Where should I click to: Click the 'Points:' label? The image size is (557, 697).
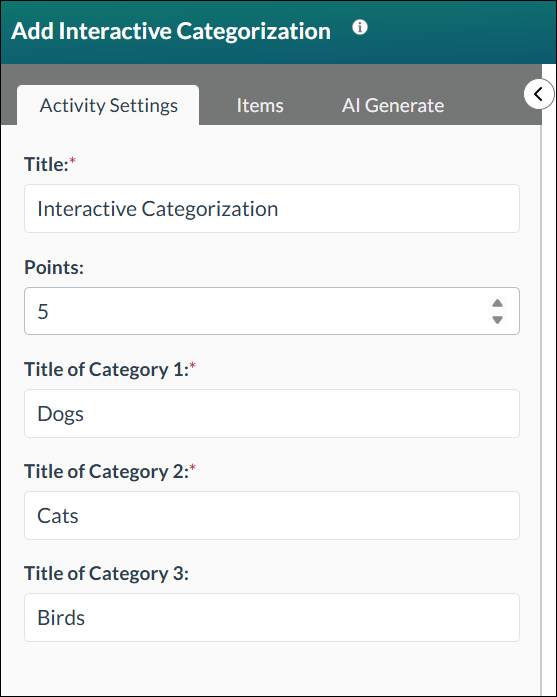pos(54,267)
